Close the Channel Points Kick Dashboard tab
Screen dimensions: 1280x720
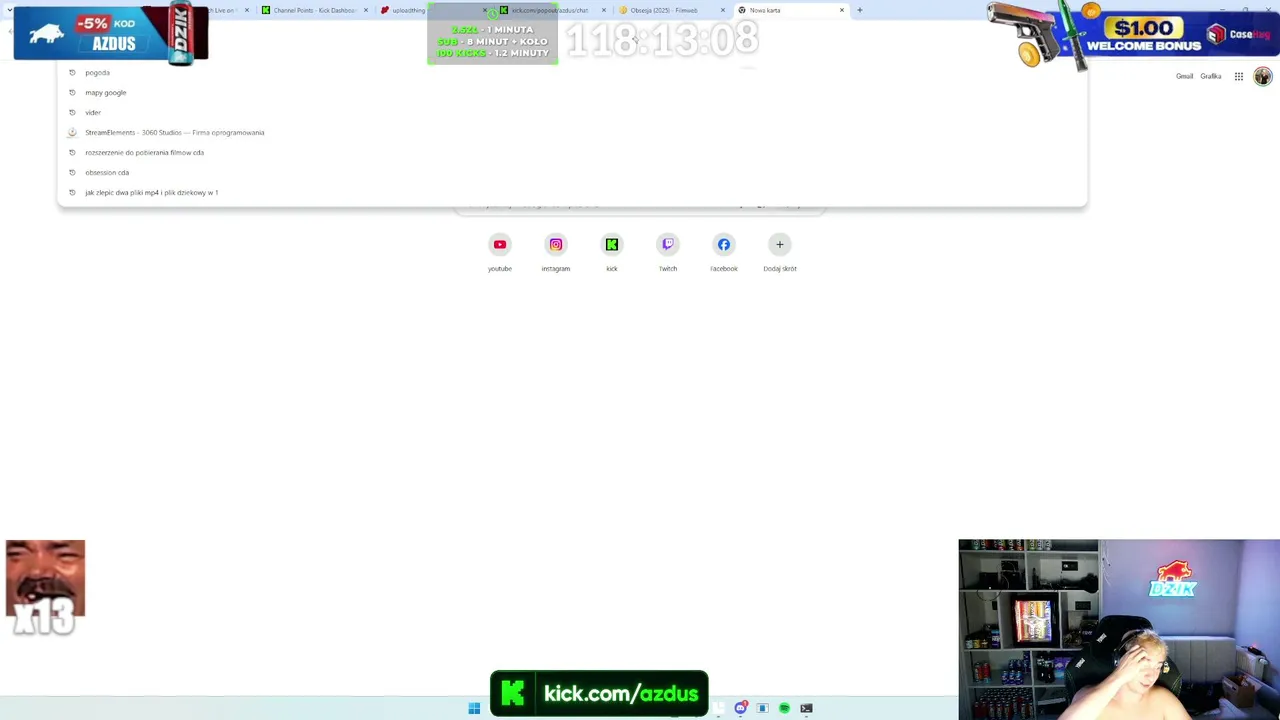(x=366, y=10)
